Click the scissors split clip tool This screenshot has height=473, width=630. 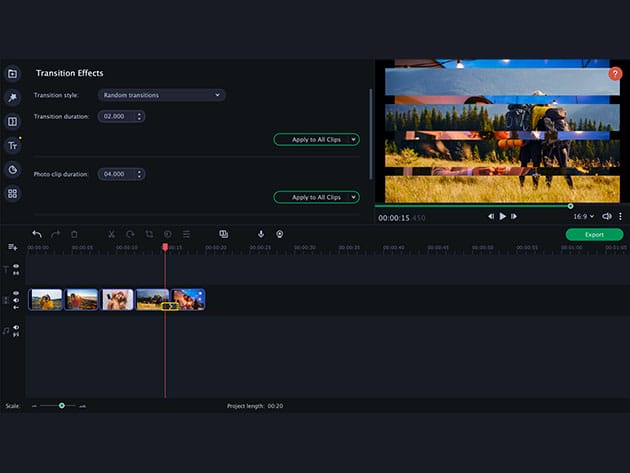pyautogui.click(x=111, y=234)
